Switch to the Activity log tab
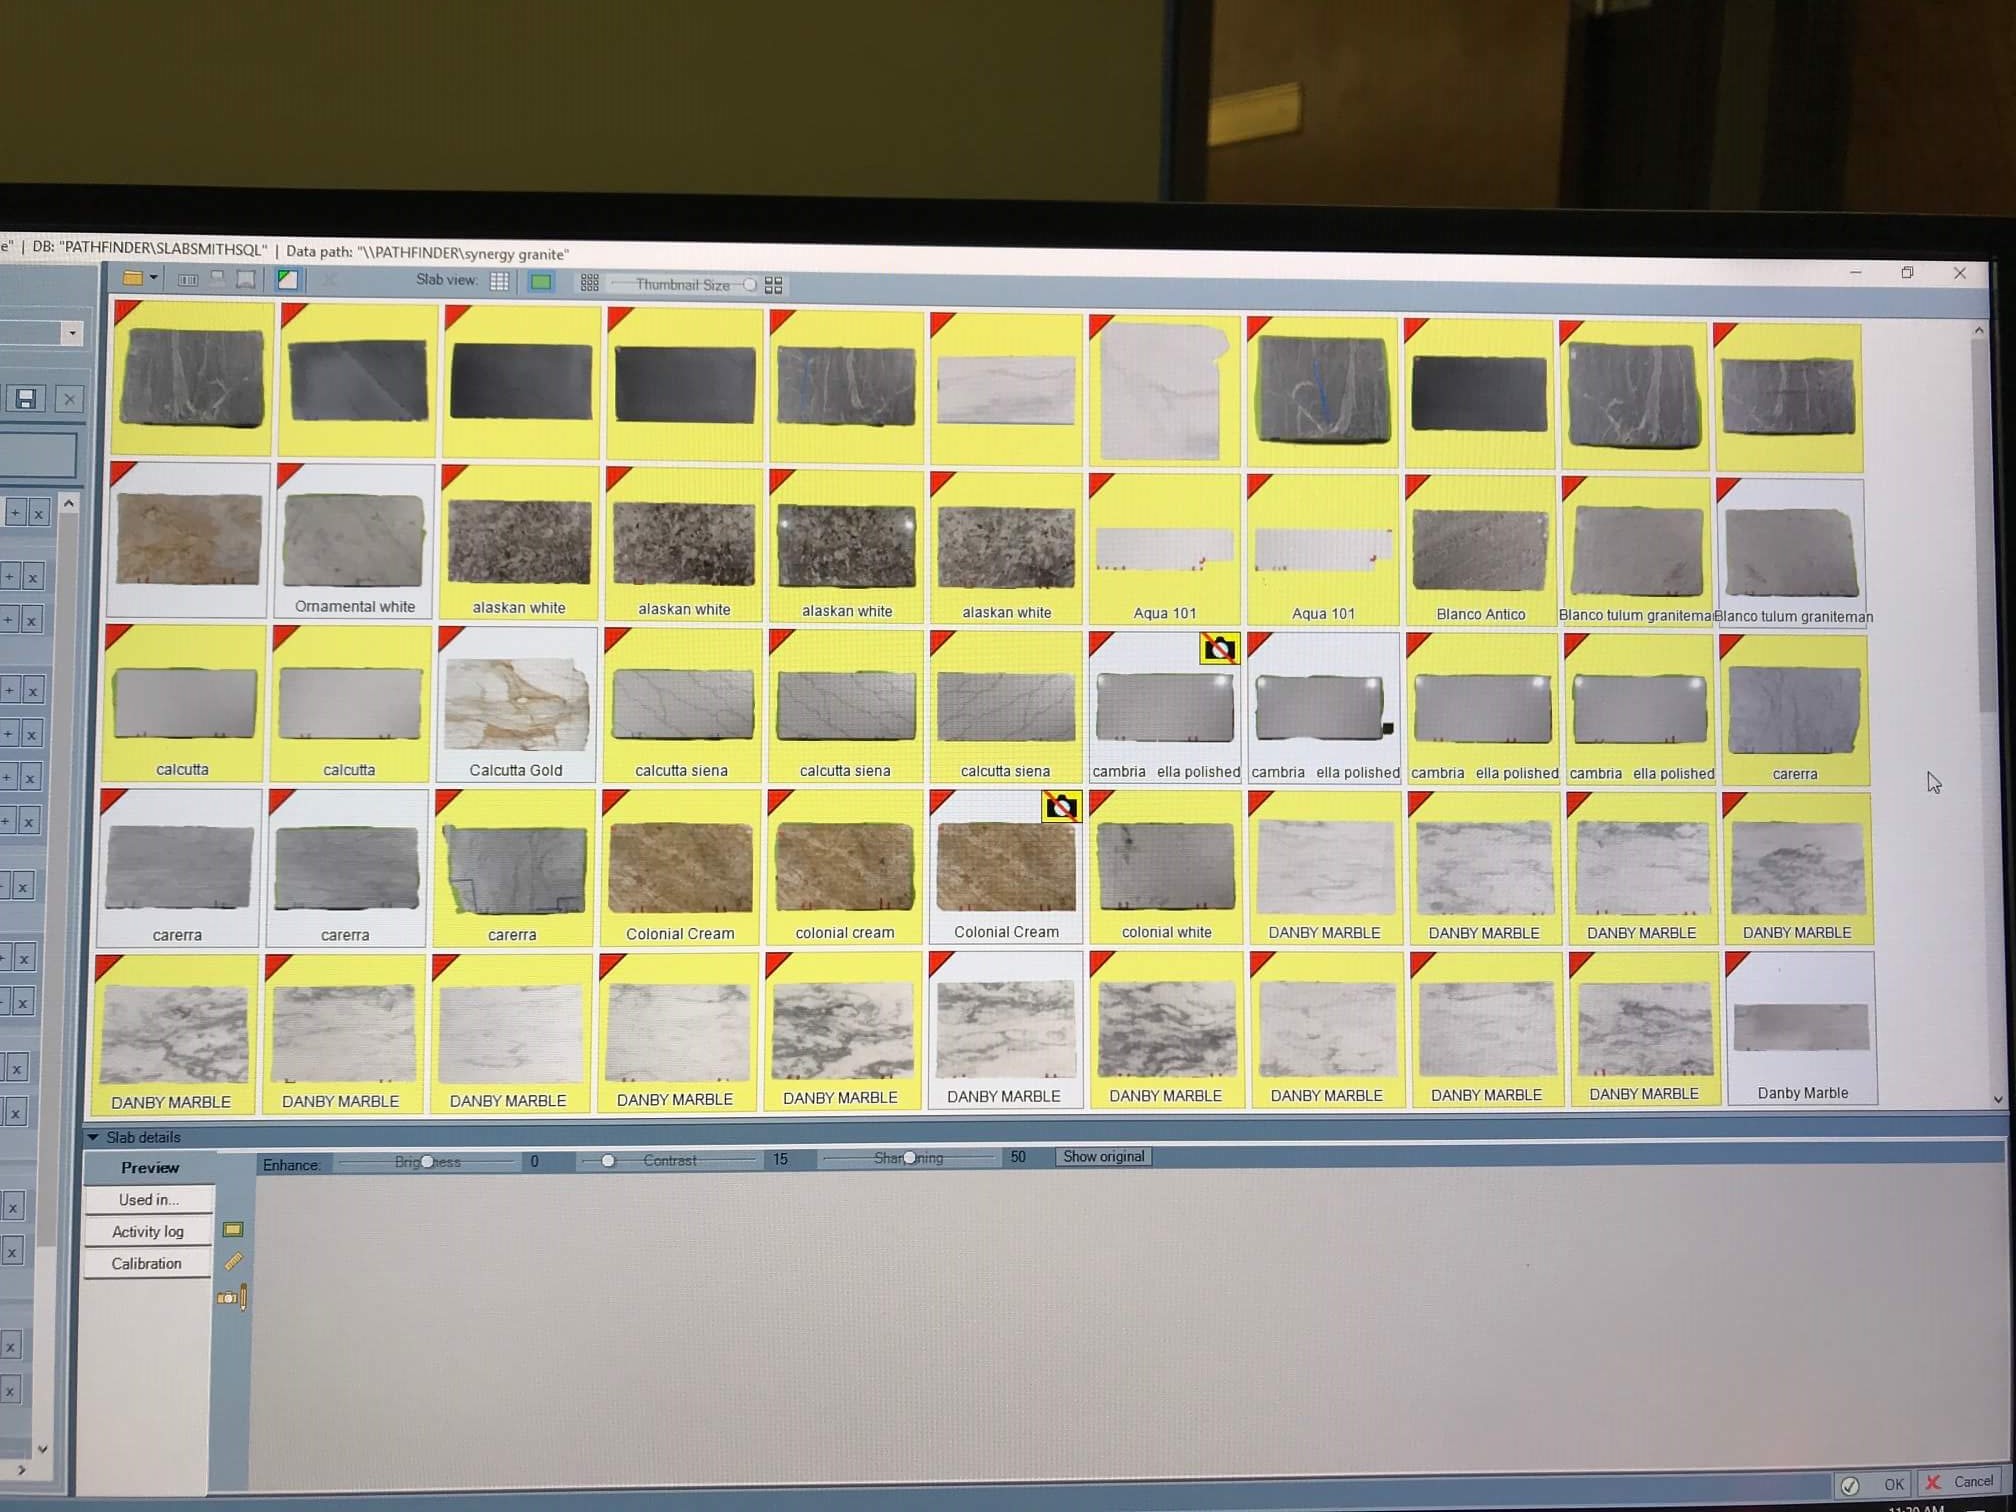Image resolution: width=2016 pixels, height=1512 pixels. (x=147, y=1231)
